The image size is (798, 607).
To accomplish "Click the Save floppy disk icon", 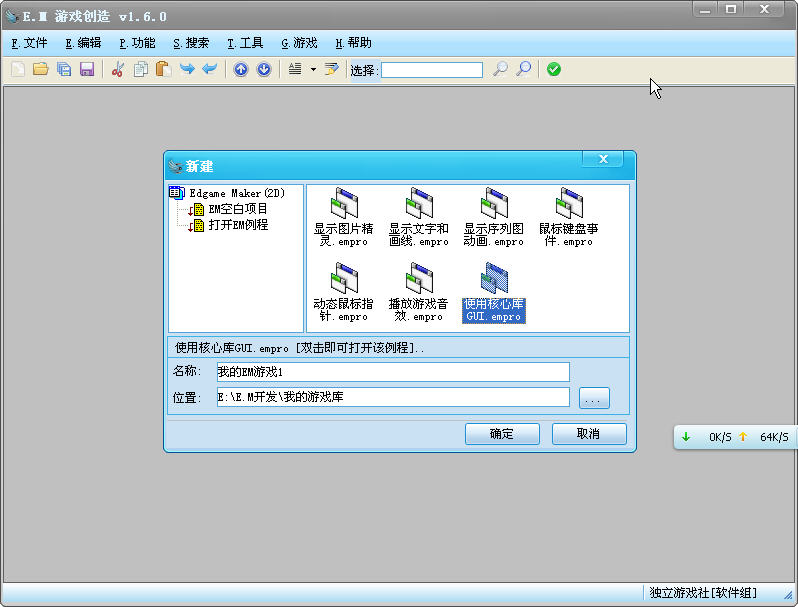I will pos(87,69).
